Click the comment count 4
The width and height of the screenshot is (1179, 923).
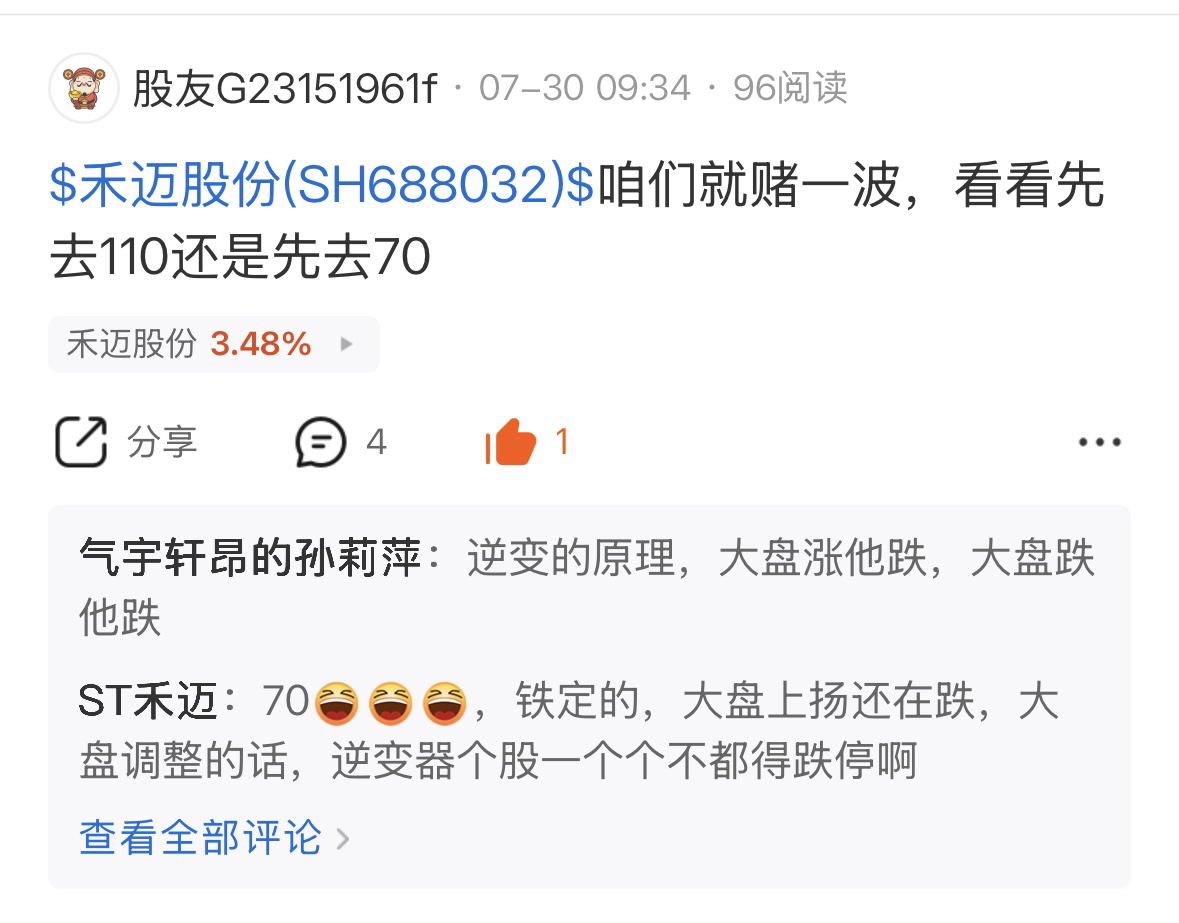click(x=376, y=442)
